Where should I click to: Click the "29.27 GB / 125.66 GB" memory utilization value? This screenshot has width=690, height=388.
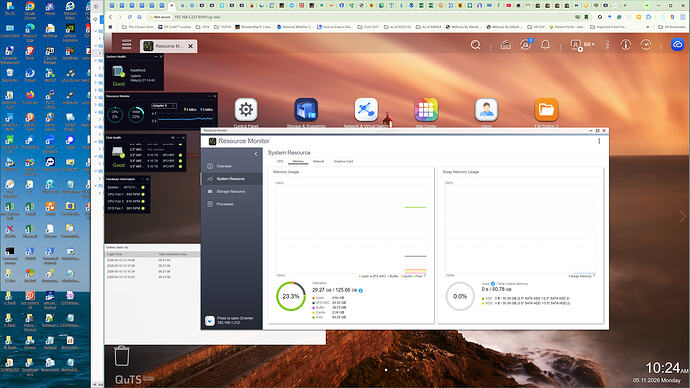(x=334, y=290)
